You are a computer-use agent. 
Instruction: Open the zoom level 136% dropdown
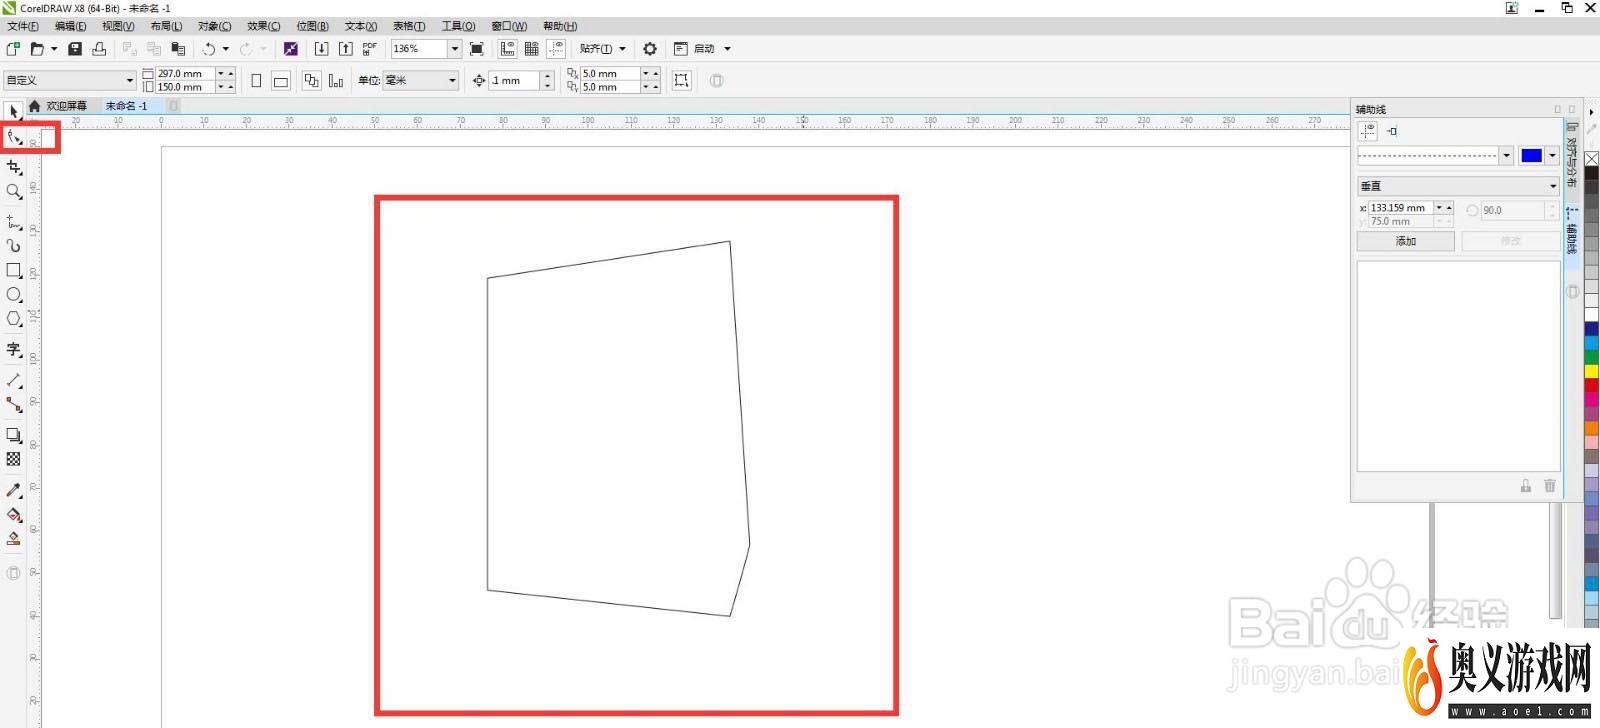[x=454, y=48]
